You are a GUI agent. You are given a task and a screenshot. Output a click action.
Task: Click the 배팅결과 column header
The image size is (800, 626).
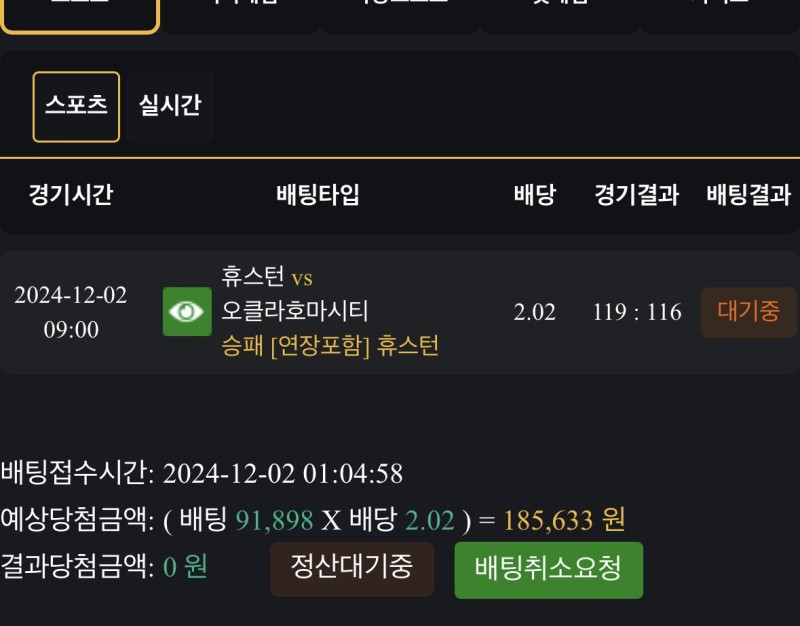pyautogui.click(x=748, y=195)
